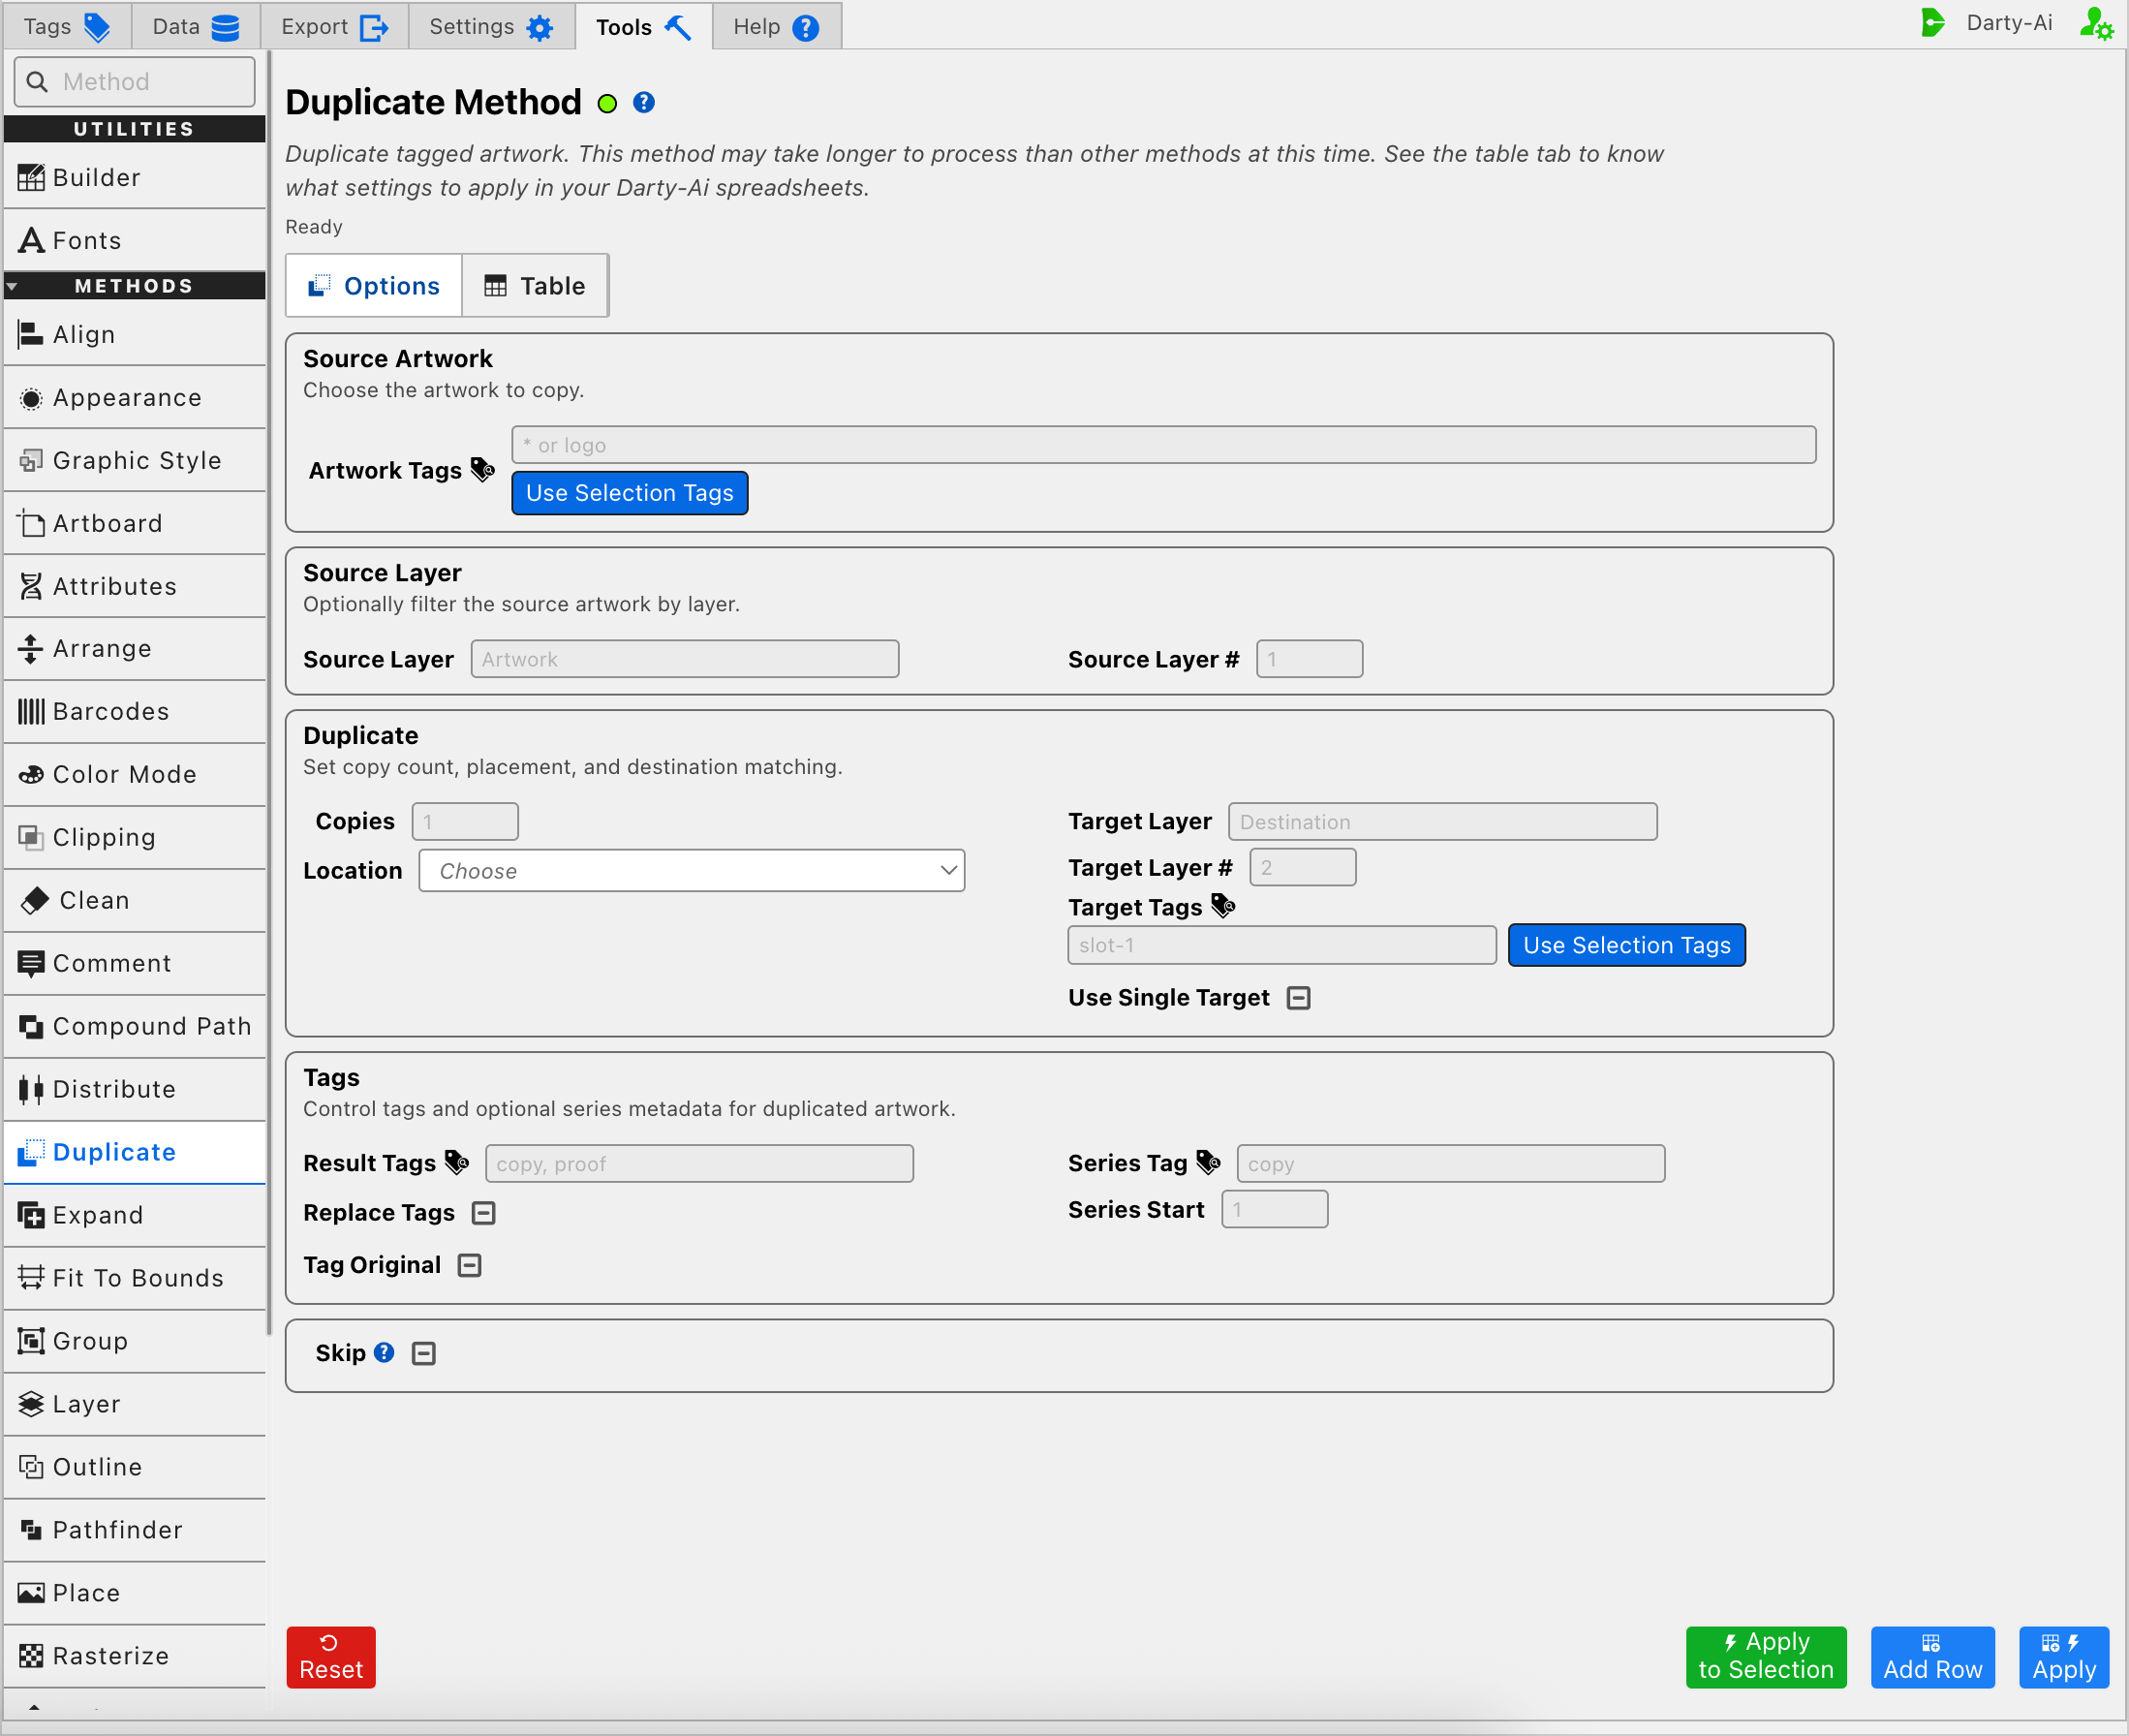This screenshot has width=2129, height=1736.
Task: Click the Source Layer # field
Action: click(x=1310, y=659)
